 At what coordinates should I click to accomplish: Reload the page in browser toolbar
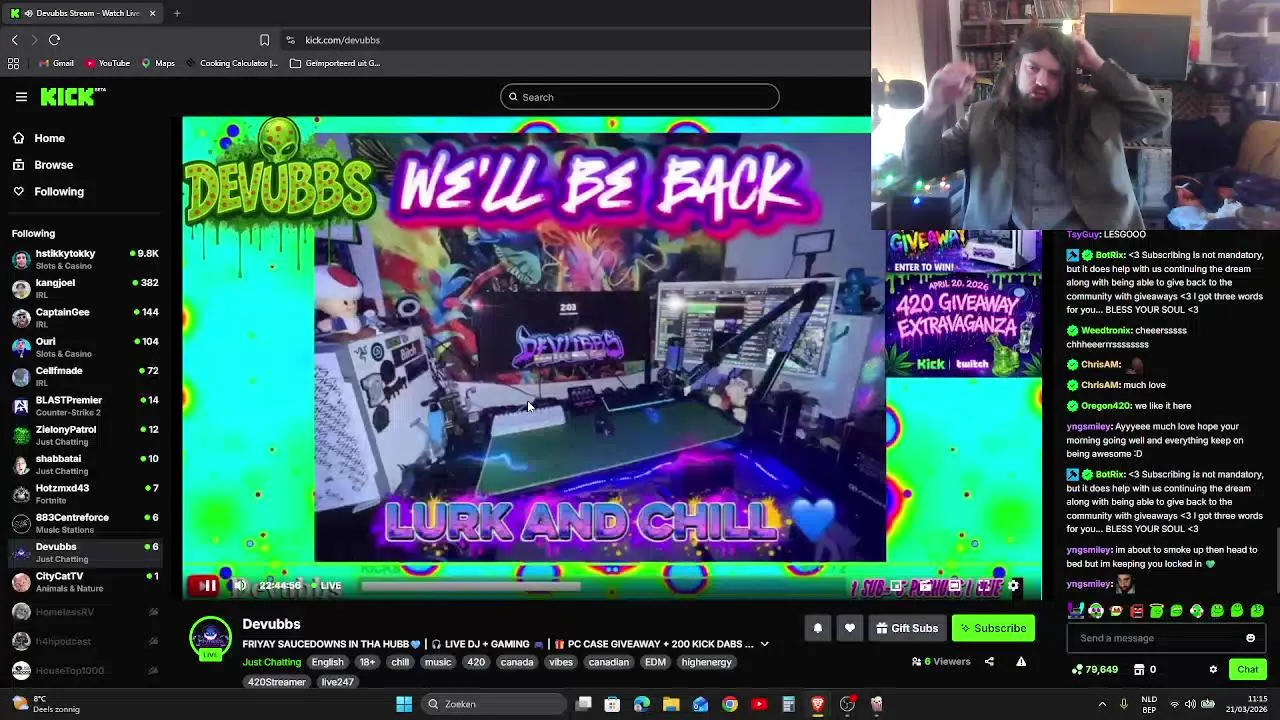tap(54, 40)
